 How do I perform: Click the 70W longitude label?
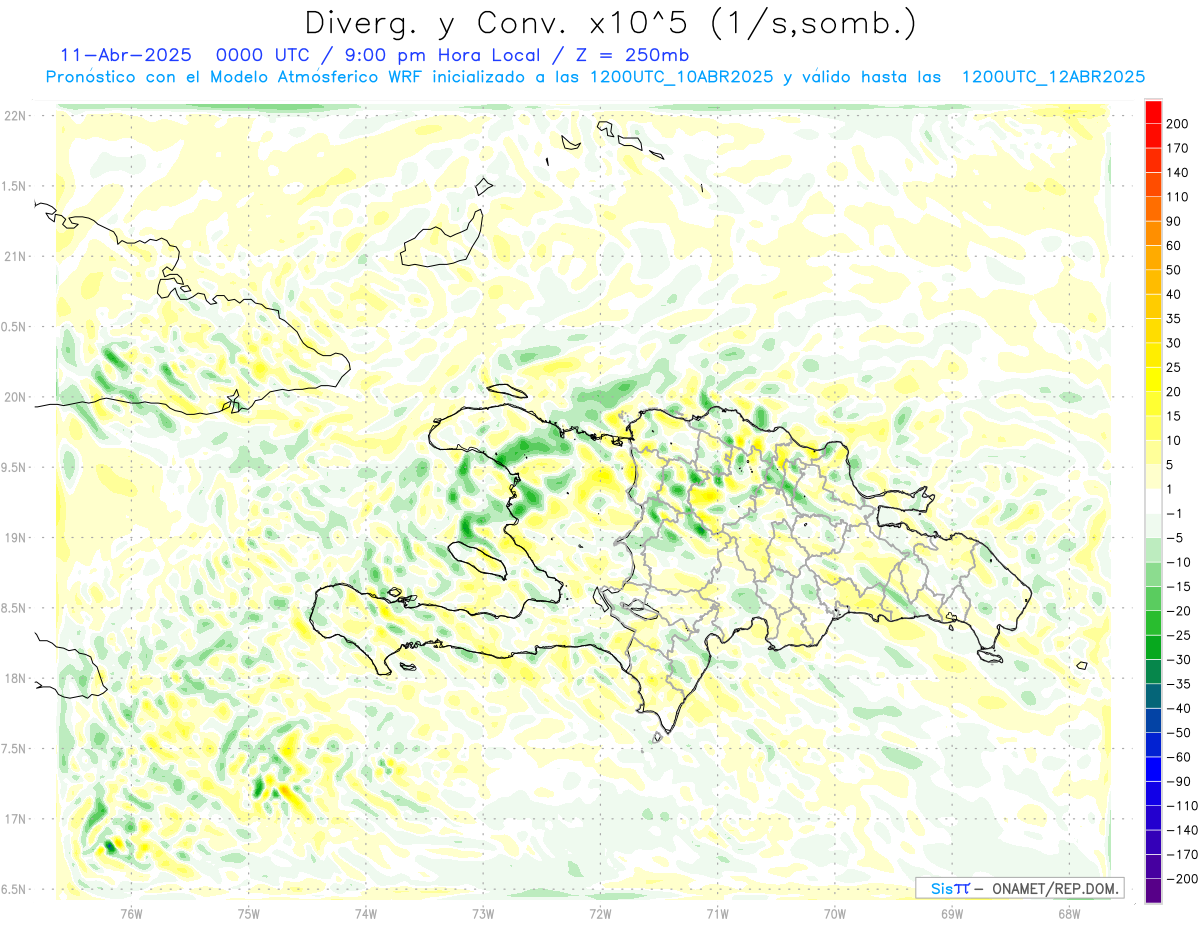(835, 913)
